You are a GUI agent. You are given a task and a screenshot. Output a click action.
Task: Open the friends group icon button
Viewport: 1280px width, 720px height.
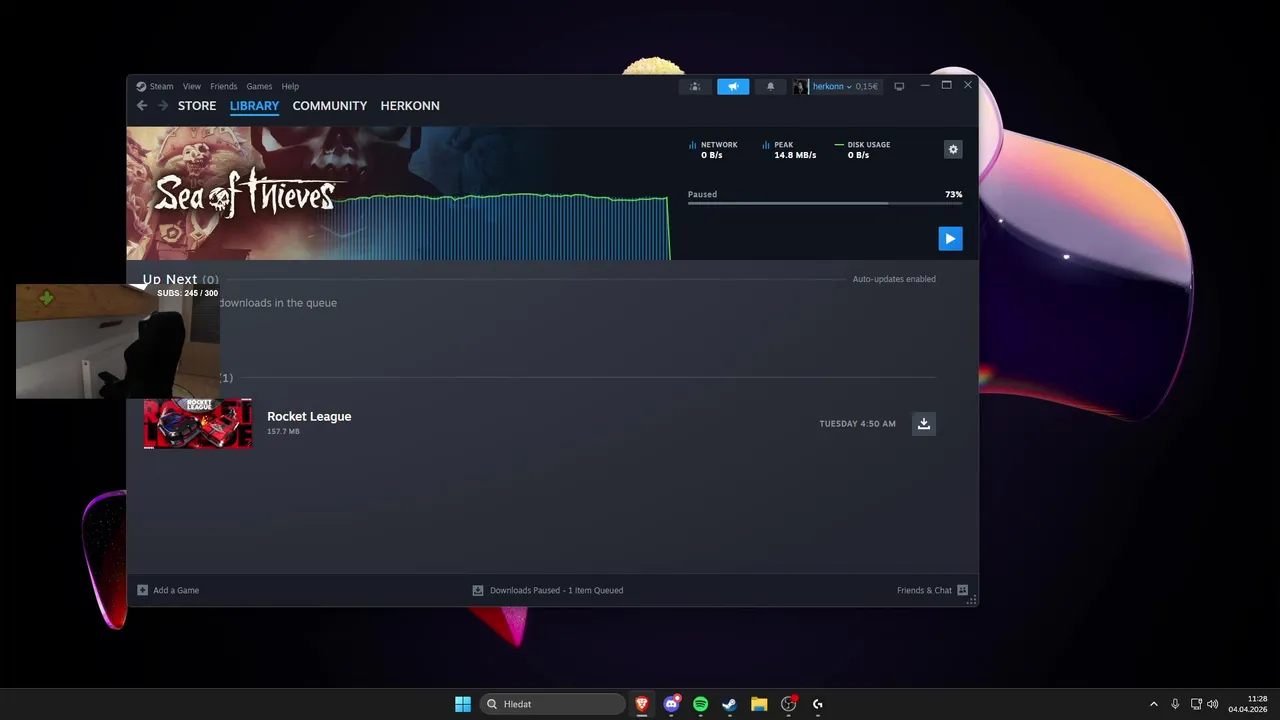pos(695,87)
